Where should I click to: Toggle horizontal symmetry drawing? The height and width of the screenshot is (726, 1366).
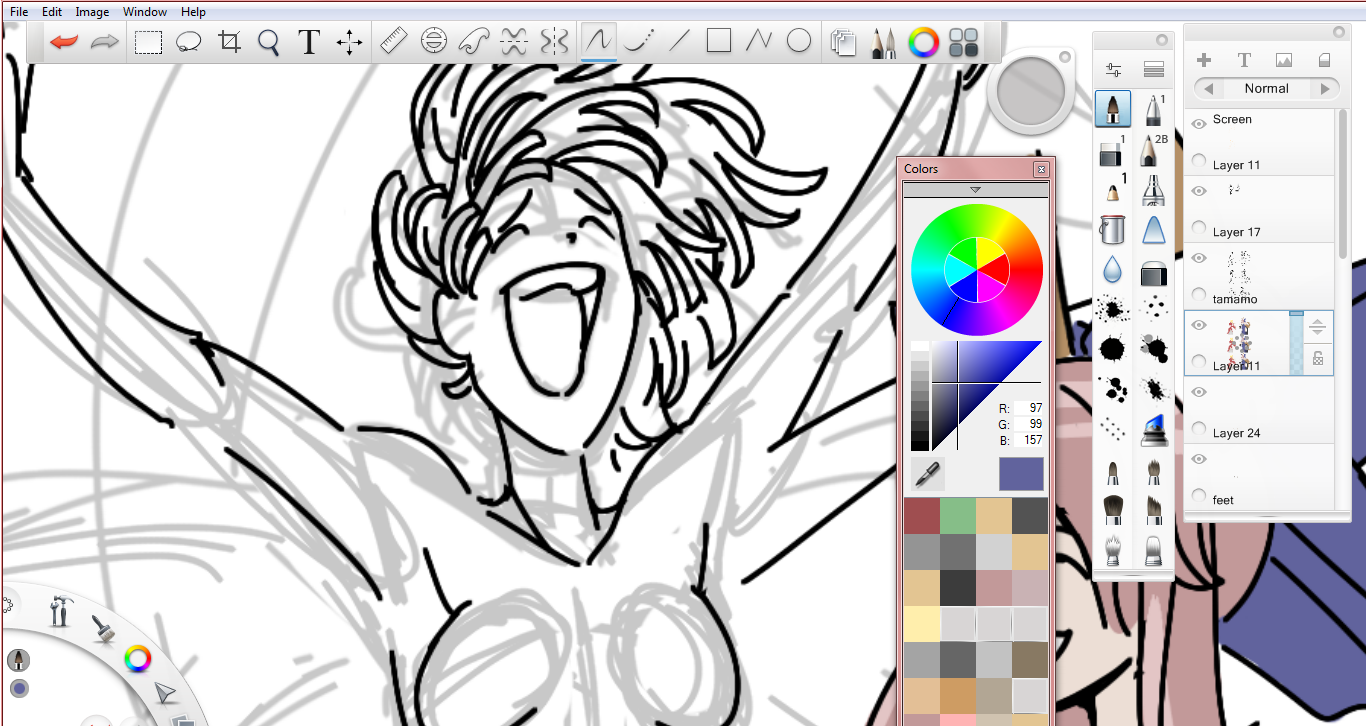pyautogui.click(x=514, y=41)
